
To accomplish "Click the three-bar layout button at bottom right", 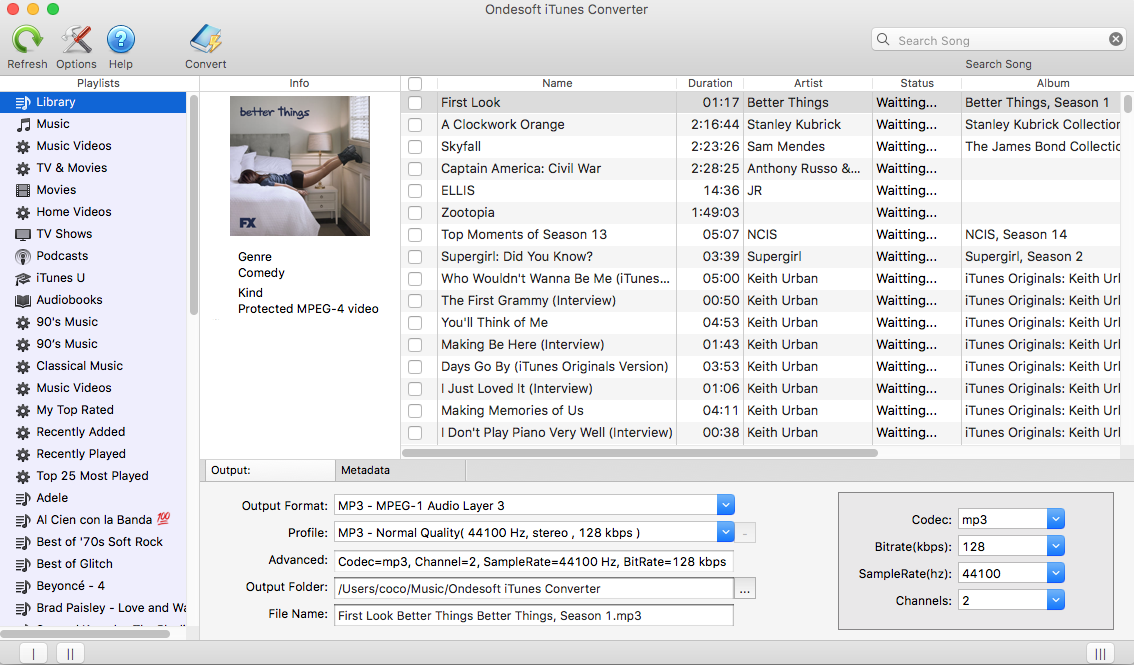I will tap(1100, 653).
